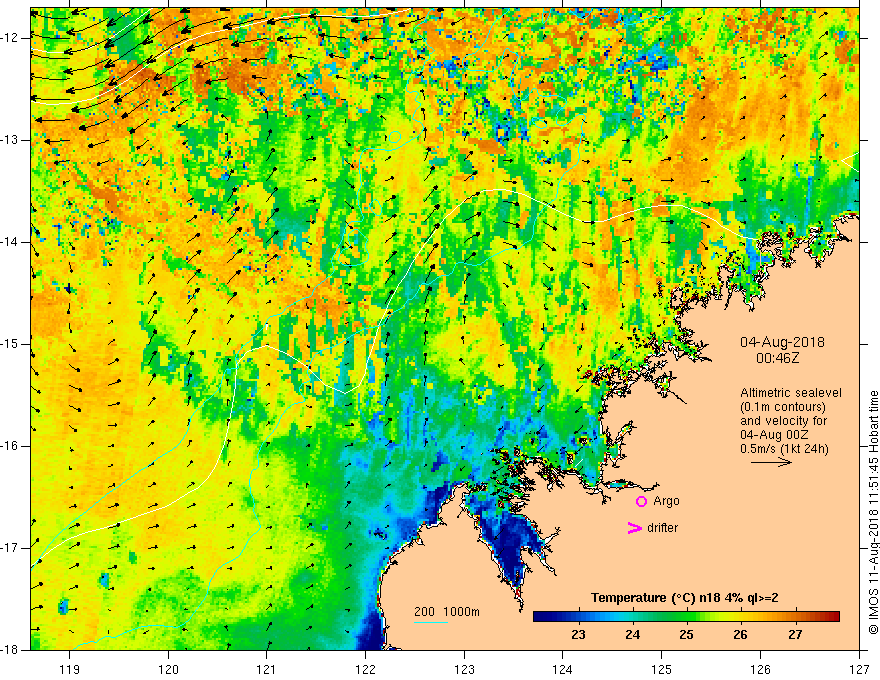The image size is (880, 680).
Task: Click latitude axis label '-15'
Action: 11,344
